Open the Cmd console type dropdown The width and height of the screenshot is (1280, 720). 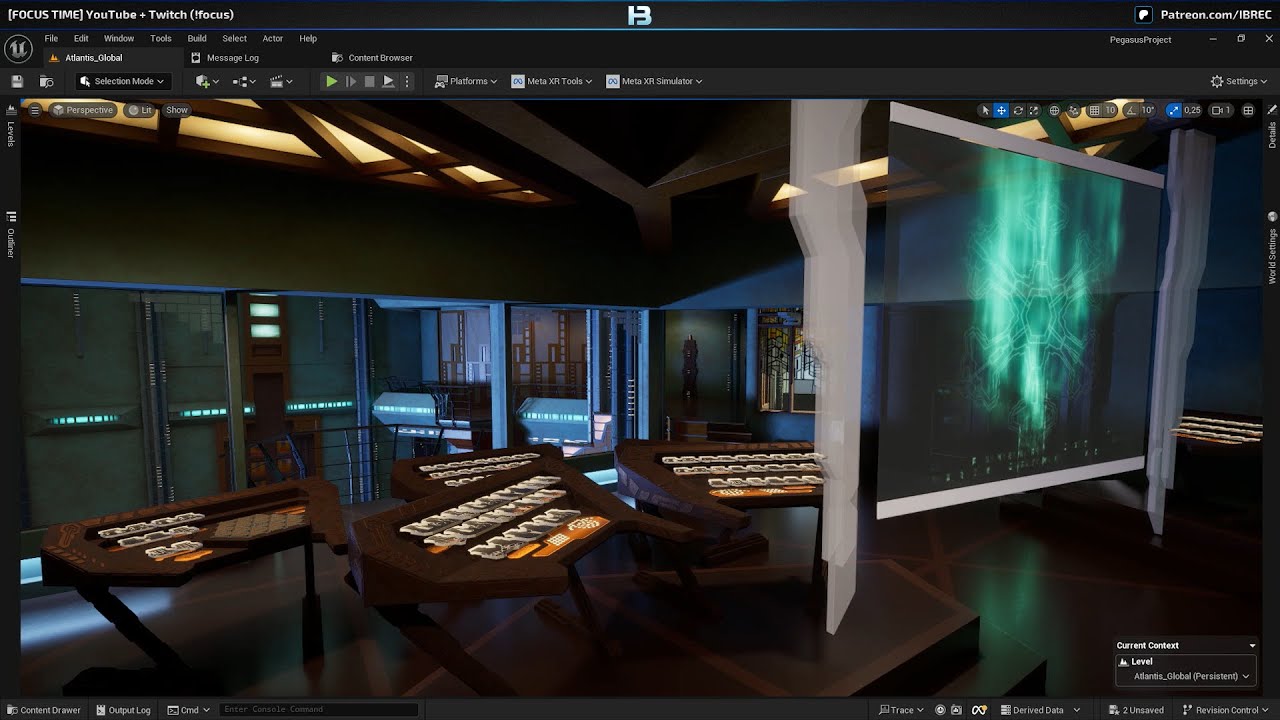click(x=188, y=710)
